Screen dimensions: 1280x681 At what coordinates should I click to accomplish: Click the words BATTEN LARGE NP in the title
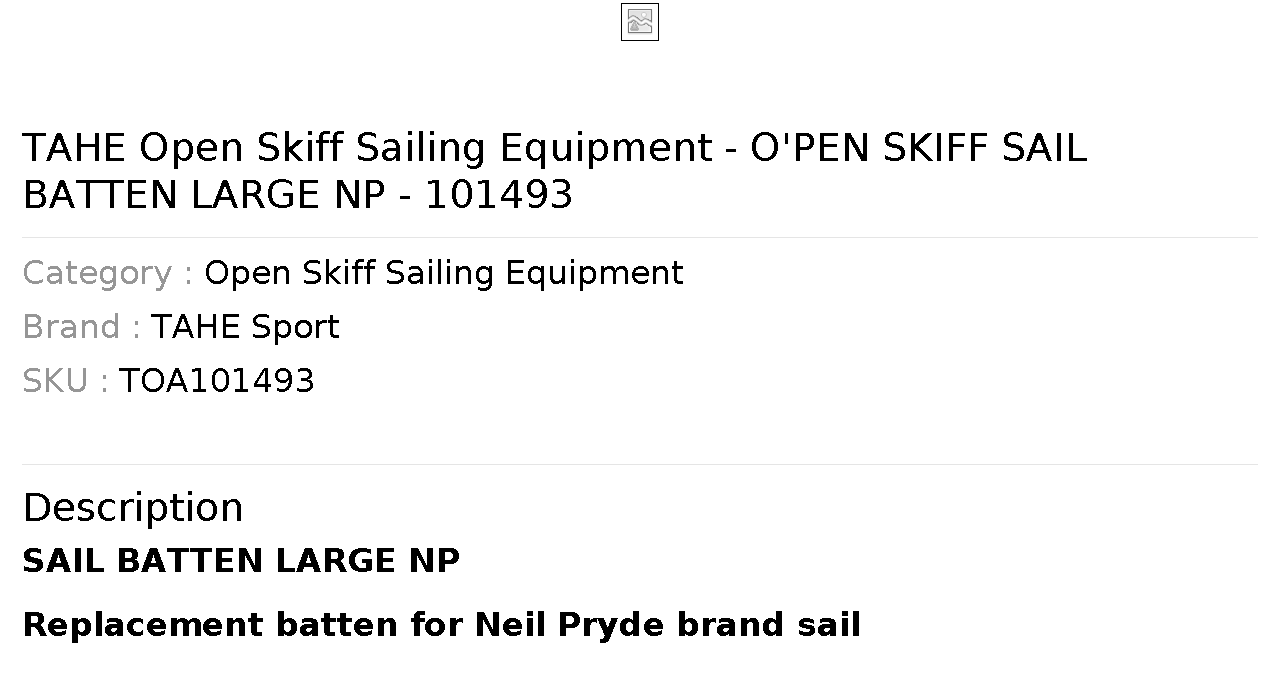(x=204, y=195)
